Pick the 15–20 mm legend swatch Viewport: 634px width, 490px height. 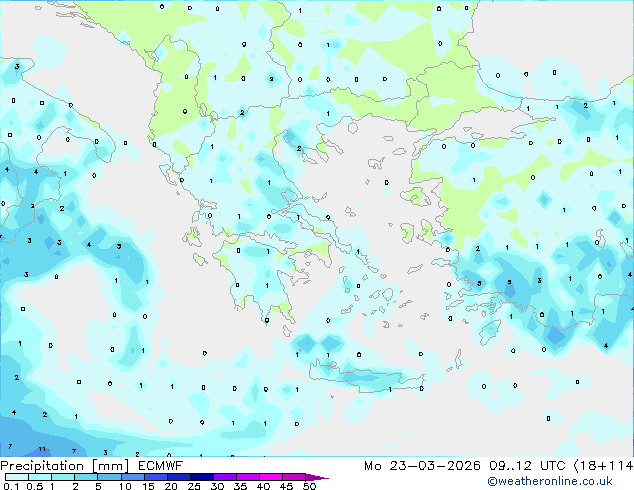coord(156,477)
